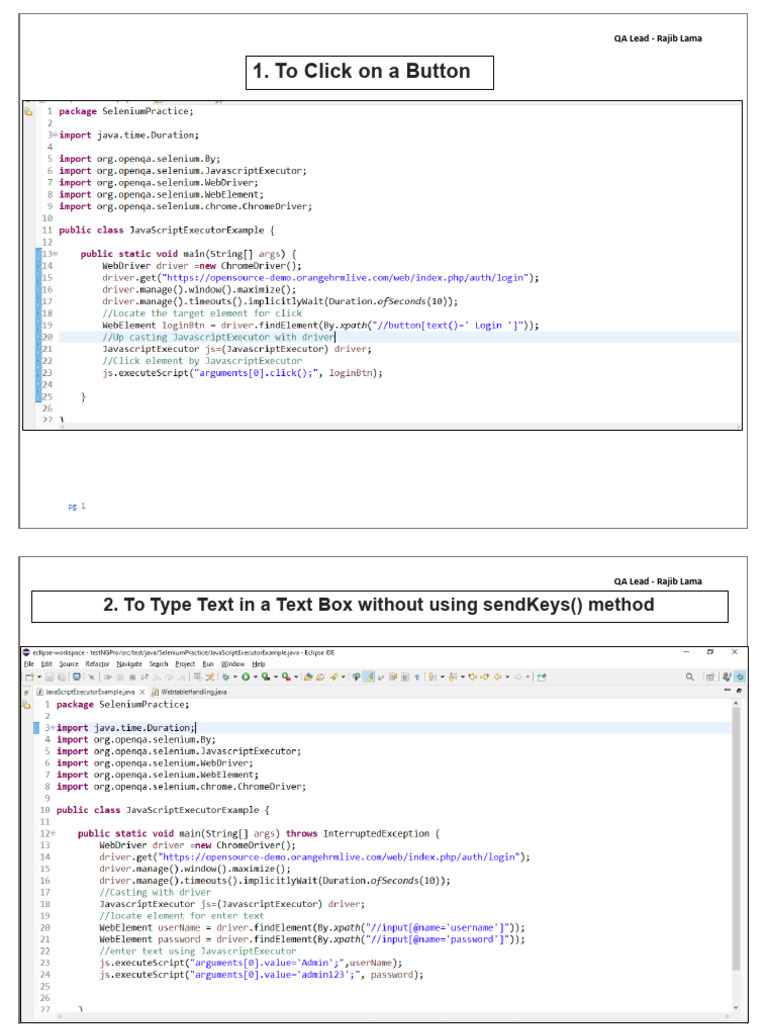Screen dimensions: 768x1024
Task: Open the Previous Annotation dropdown arrow
Action: coord(462,677)
